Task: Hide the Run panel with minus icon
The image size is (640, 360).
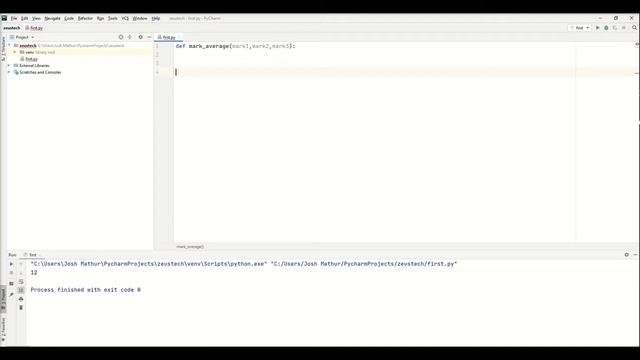Action: [635, 255]
